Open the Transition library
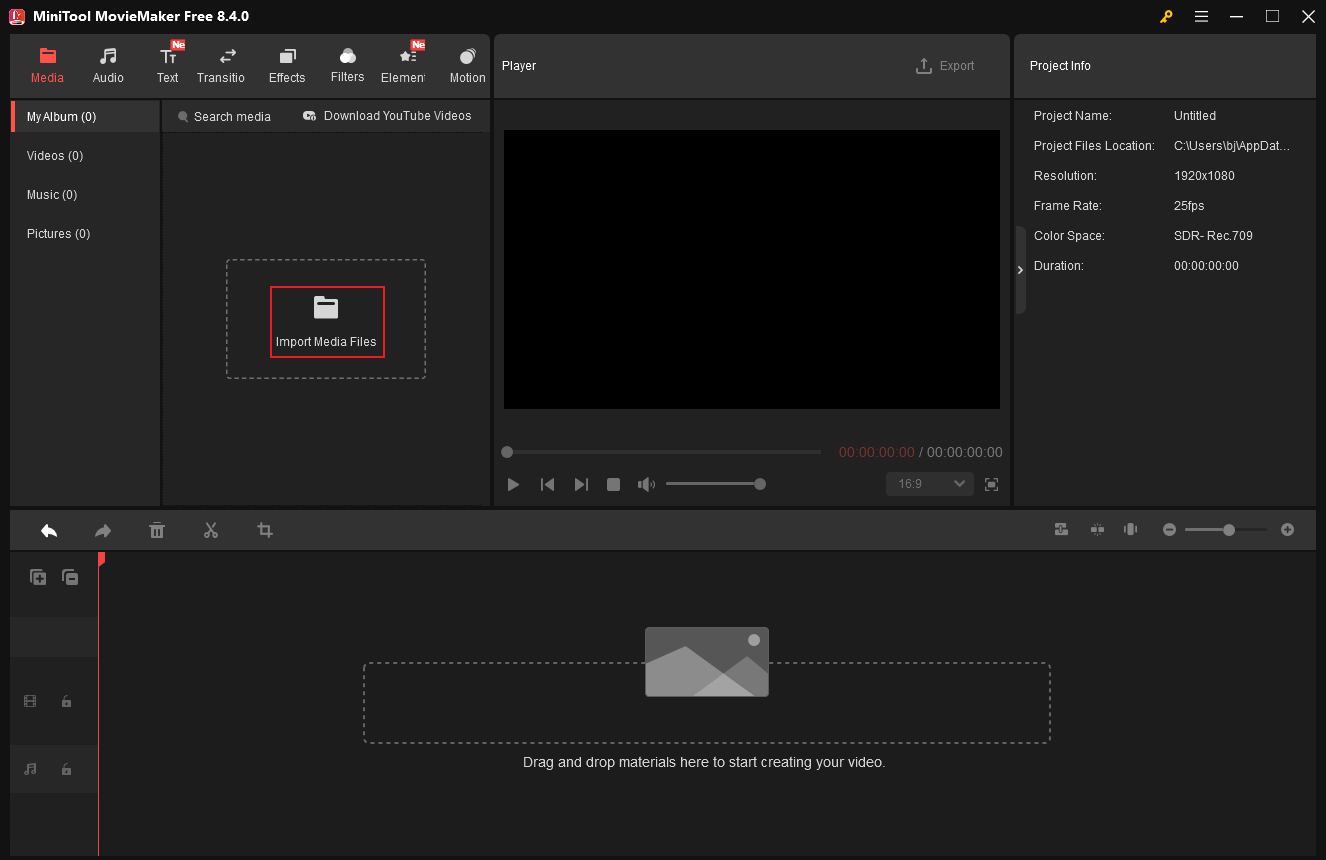 [221, 63]
